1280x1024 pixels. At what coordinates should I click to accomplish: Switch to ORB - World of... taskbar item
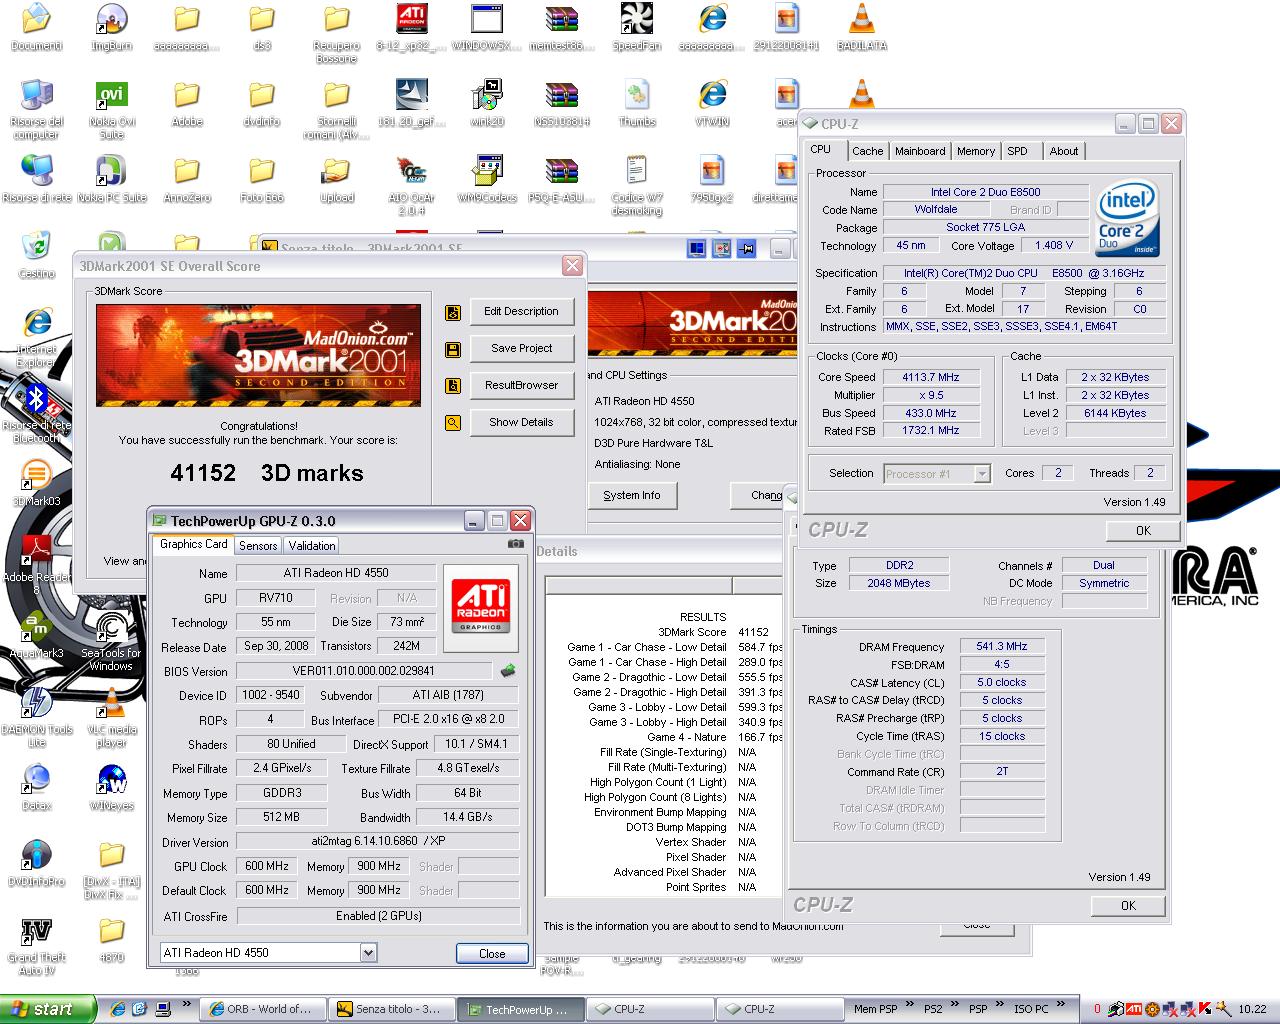[x=263, y=1009]
